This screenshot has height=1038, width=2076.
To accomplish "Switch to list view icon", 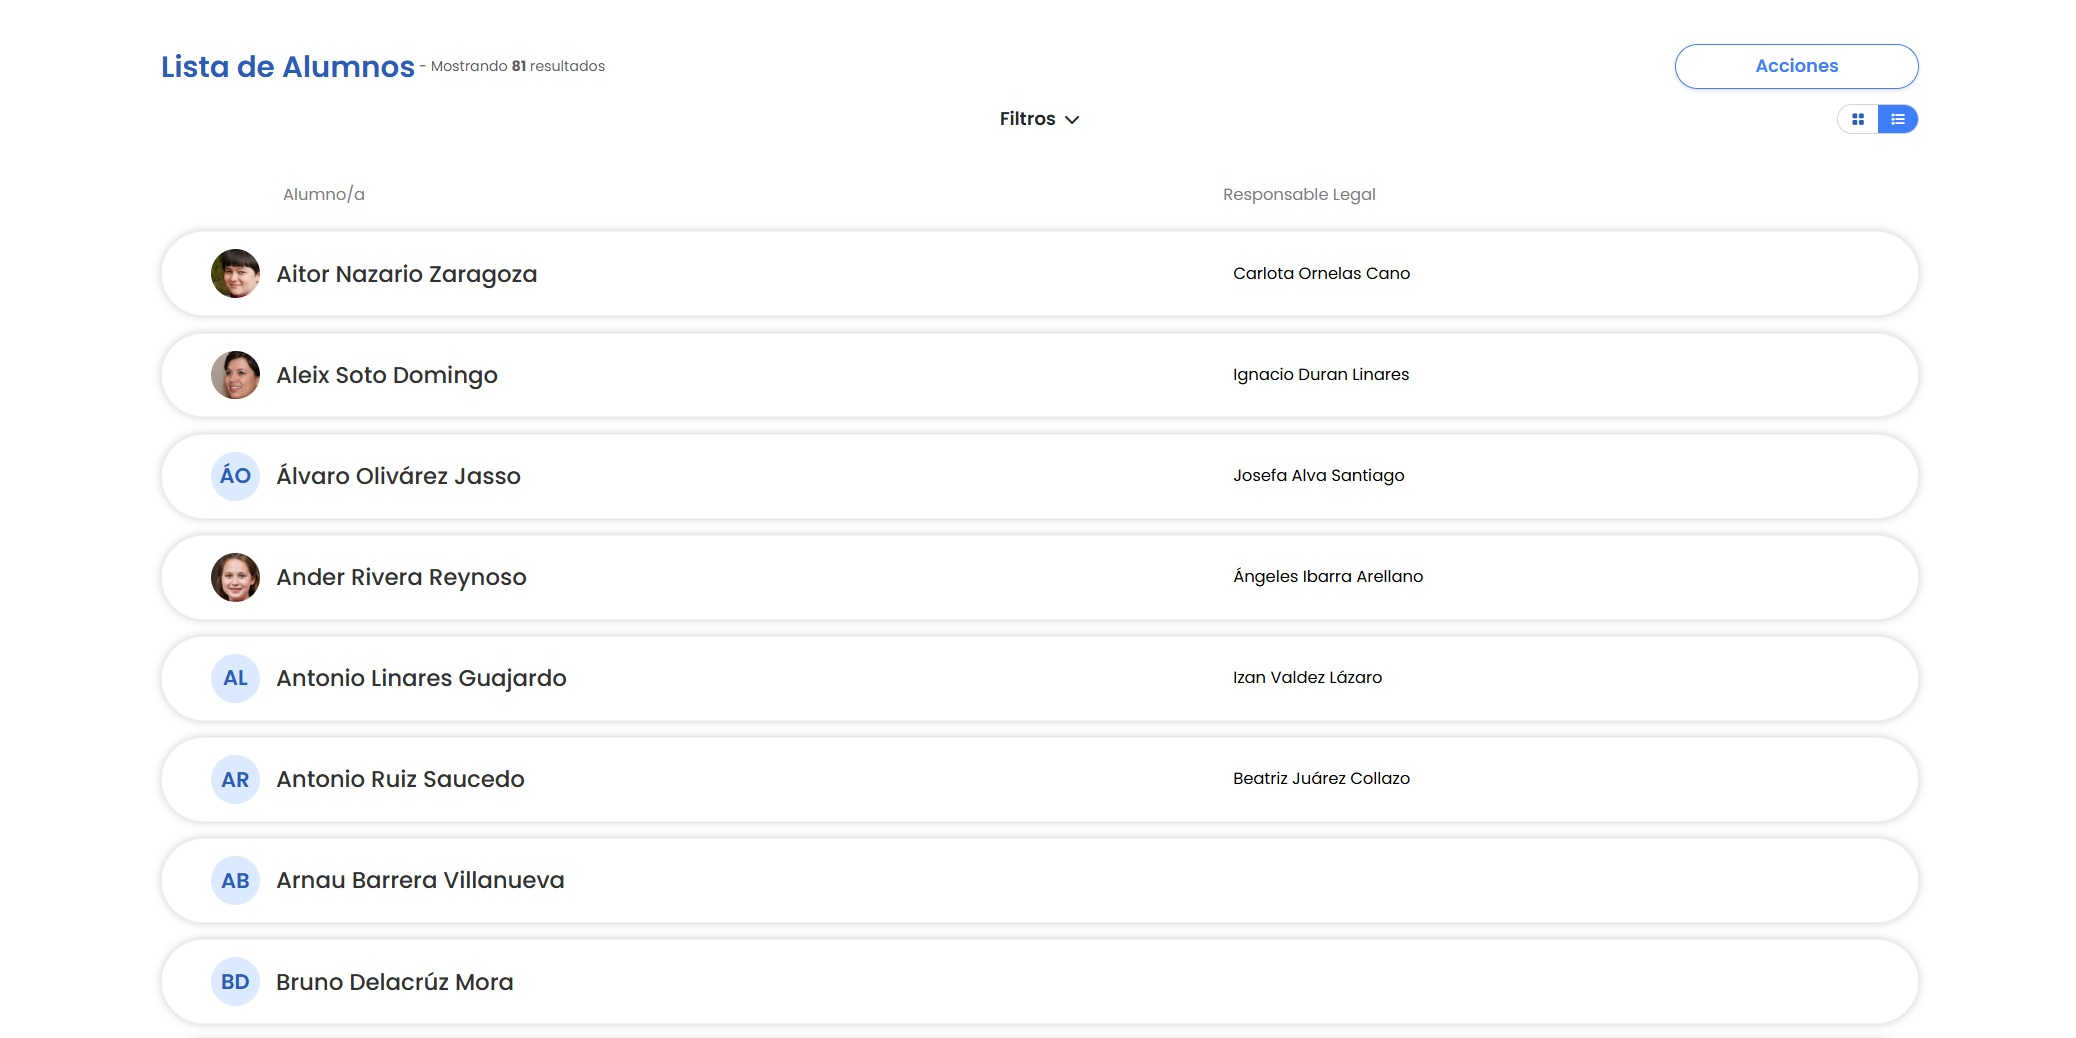I will click(x=1898, y=119).
